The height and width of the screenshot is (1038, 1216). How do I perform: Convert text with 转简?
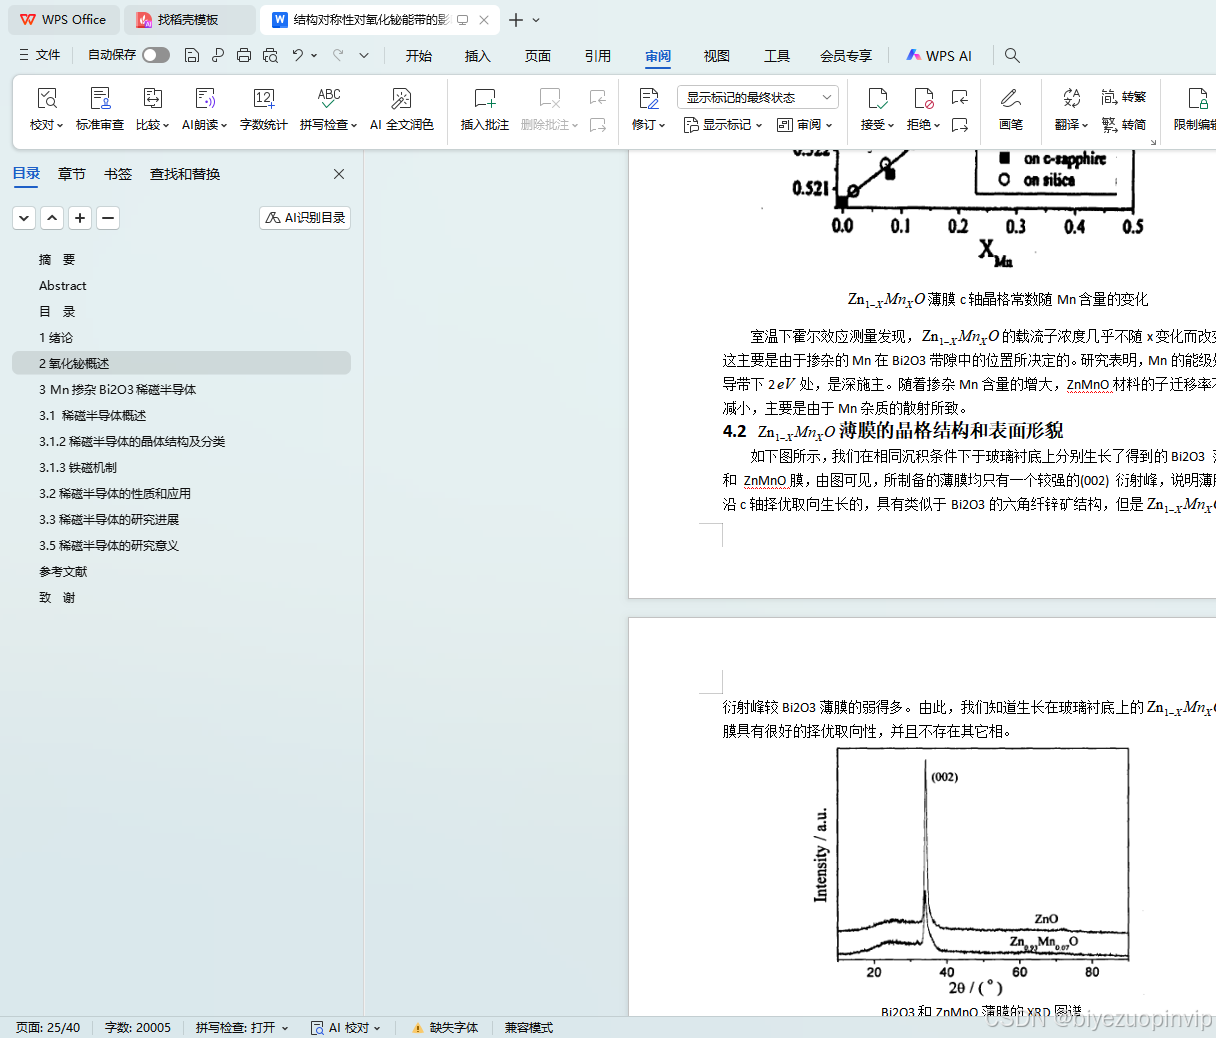1124,125
